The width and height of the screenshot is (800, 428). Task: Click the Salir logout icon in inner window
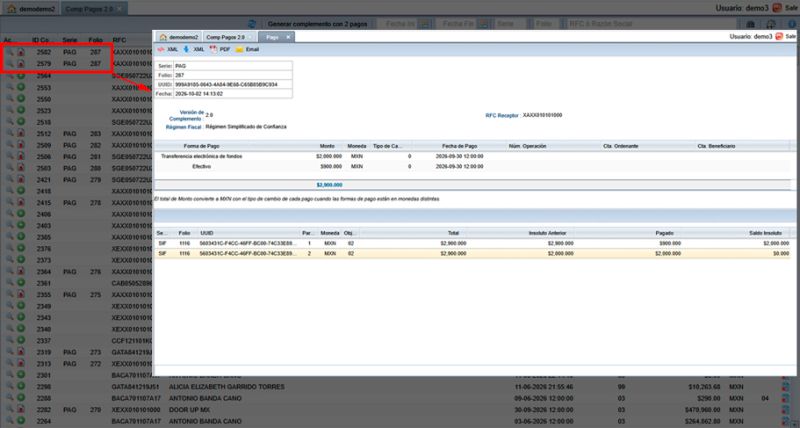779,37
